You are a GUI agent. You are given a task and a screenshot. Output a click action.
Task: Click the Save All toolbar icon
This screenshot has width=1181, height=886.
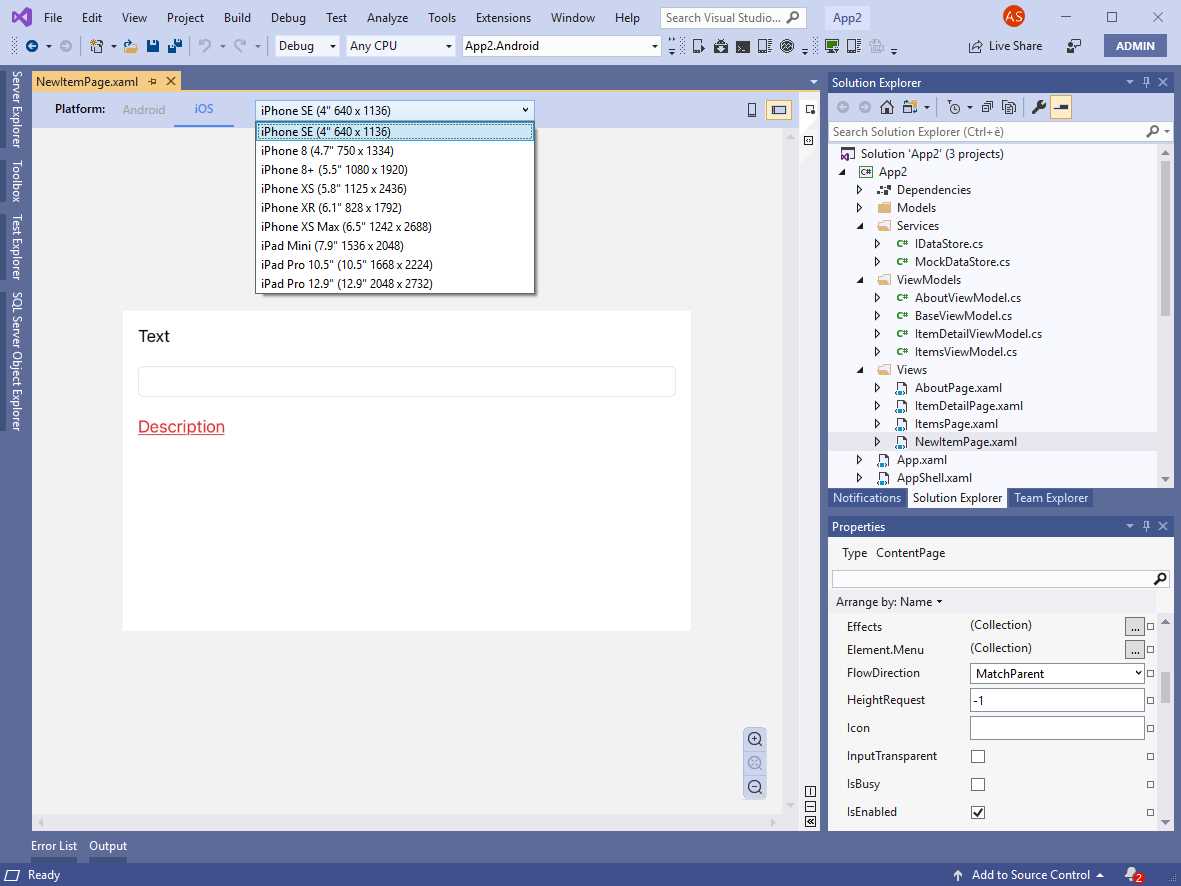point(173,46)
